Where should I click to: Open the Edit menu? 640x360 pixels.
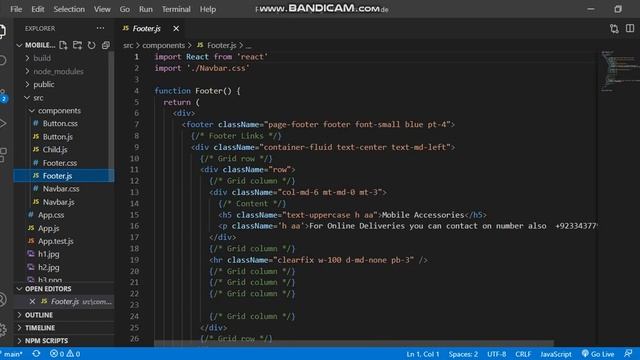point(38,9)
